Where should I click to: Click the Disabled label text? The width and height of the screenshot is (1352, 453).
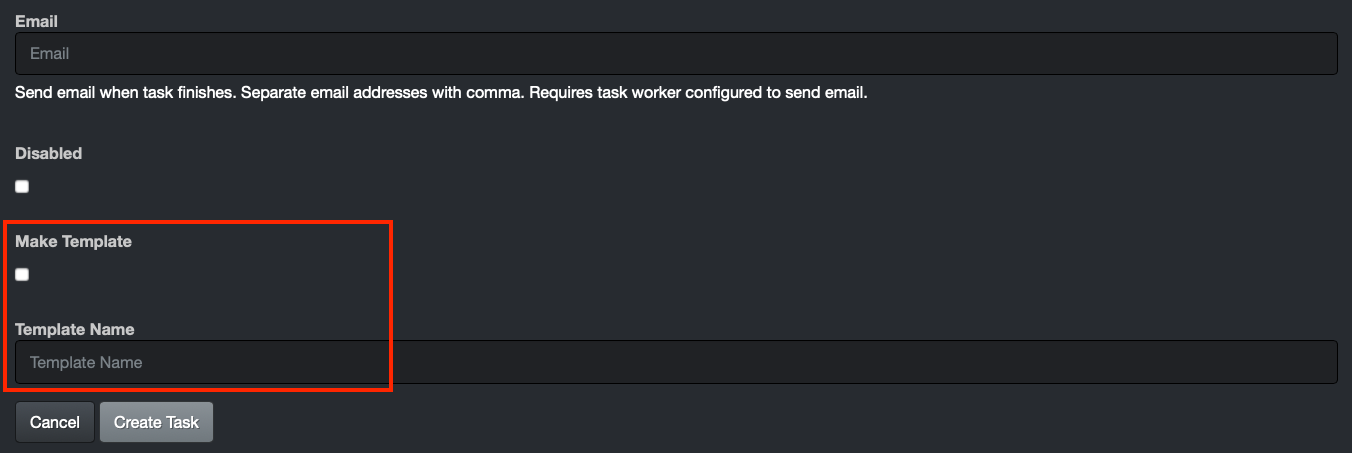(x=48, y=153)
